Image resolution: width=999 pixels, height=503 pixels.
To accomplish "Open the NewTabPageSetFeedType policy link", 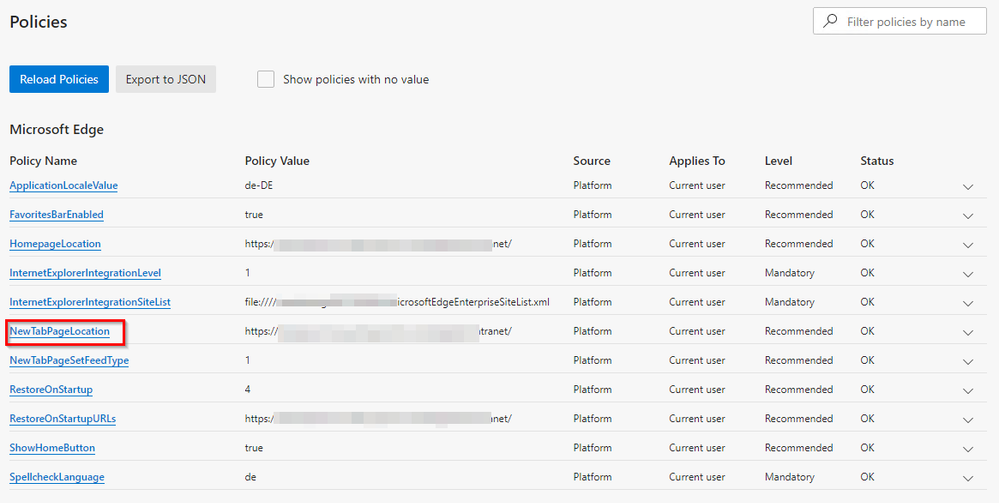I will pos(69,361).
